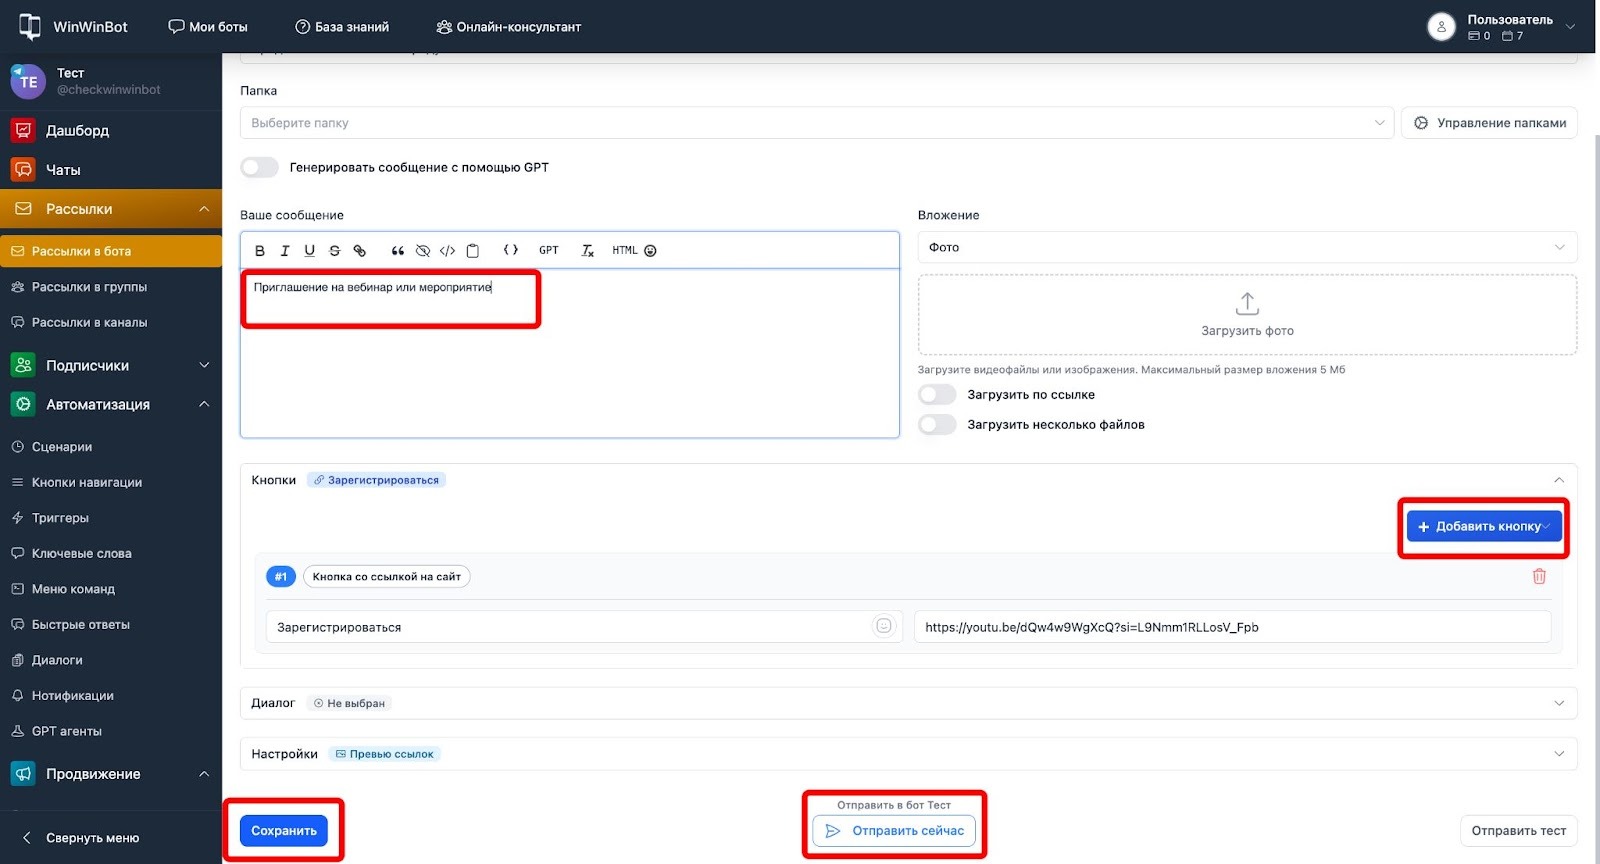Delete button #1 with the trash icon
Image resolution: width=1600 pixels, height=864 pixels.
(x=1539, y=576)
